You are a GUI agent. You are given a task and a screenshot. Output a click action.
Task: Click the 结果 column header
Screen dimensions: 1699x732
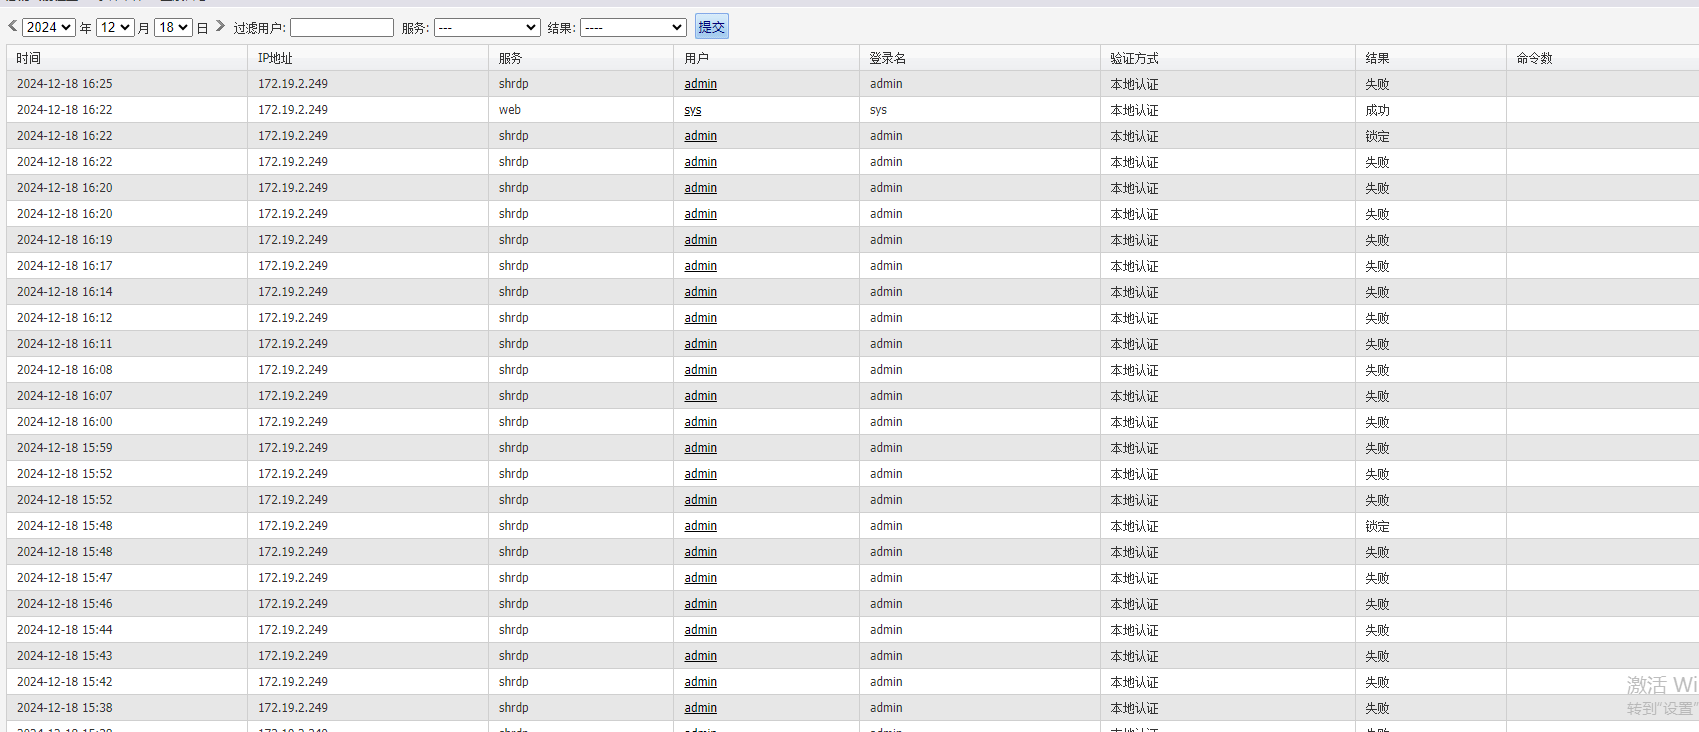(1377, 58)
